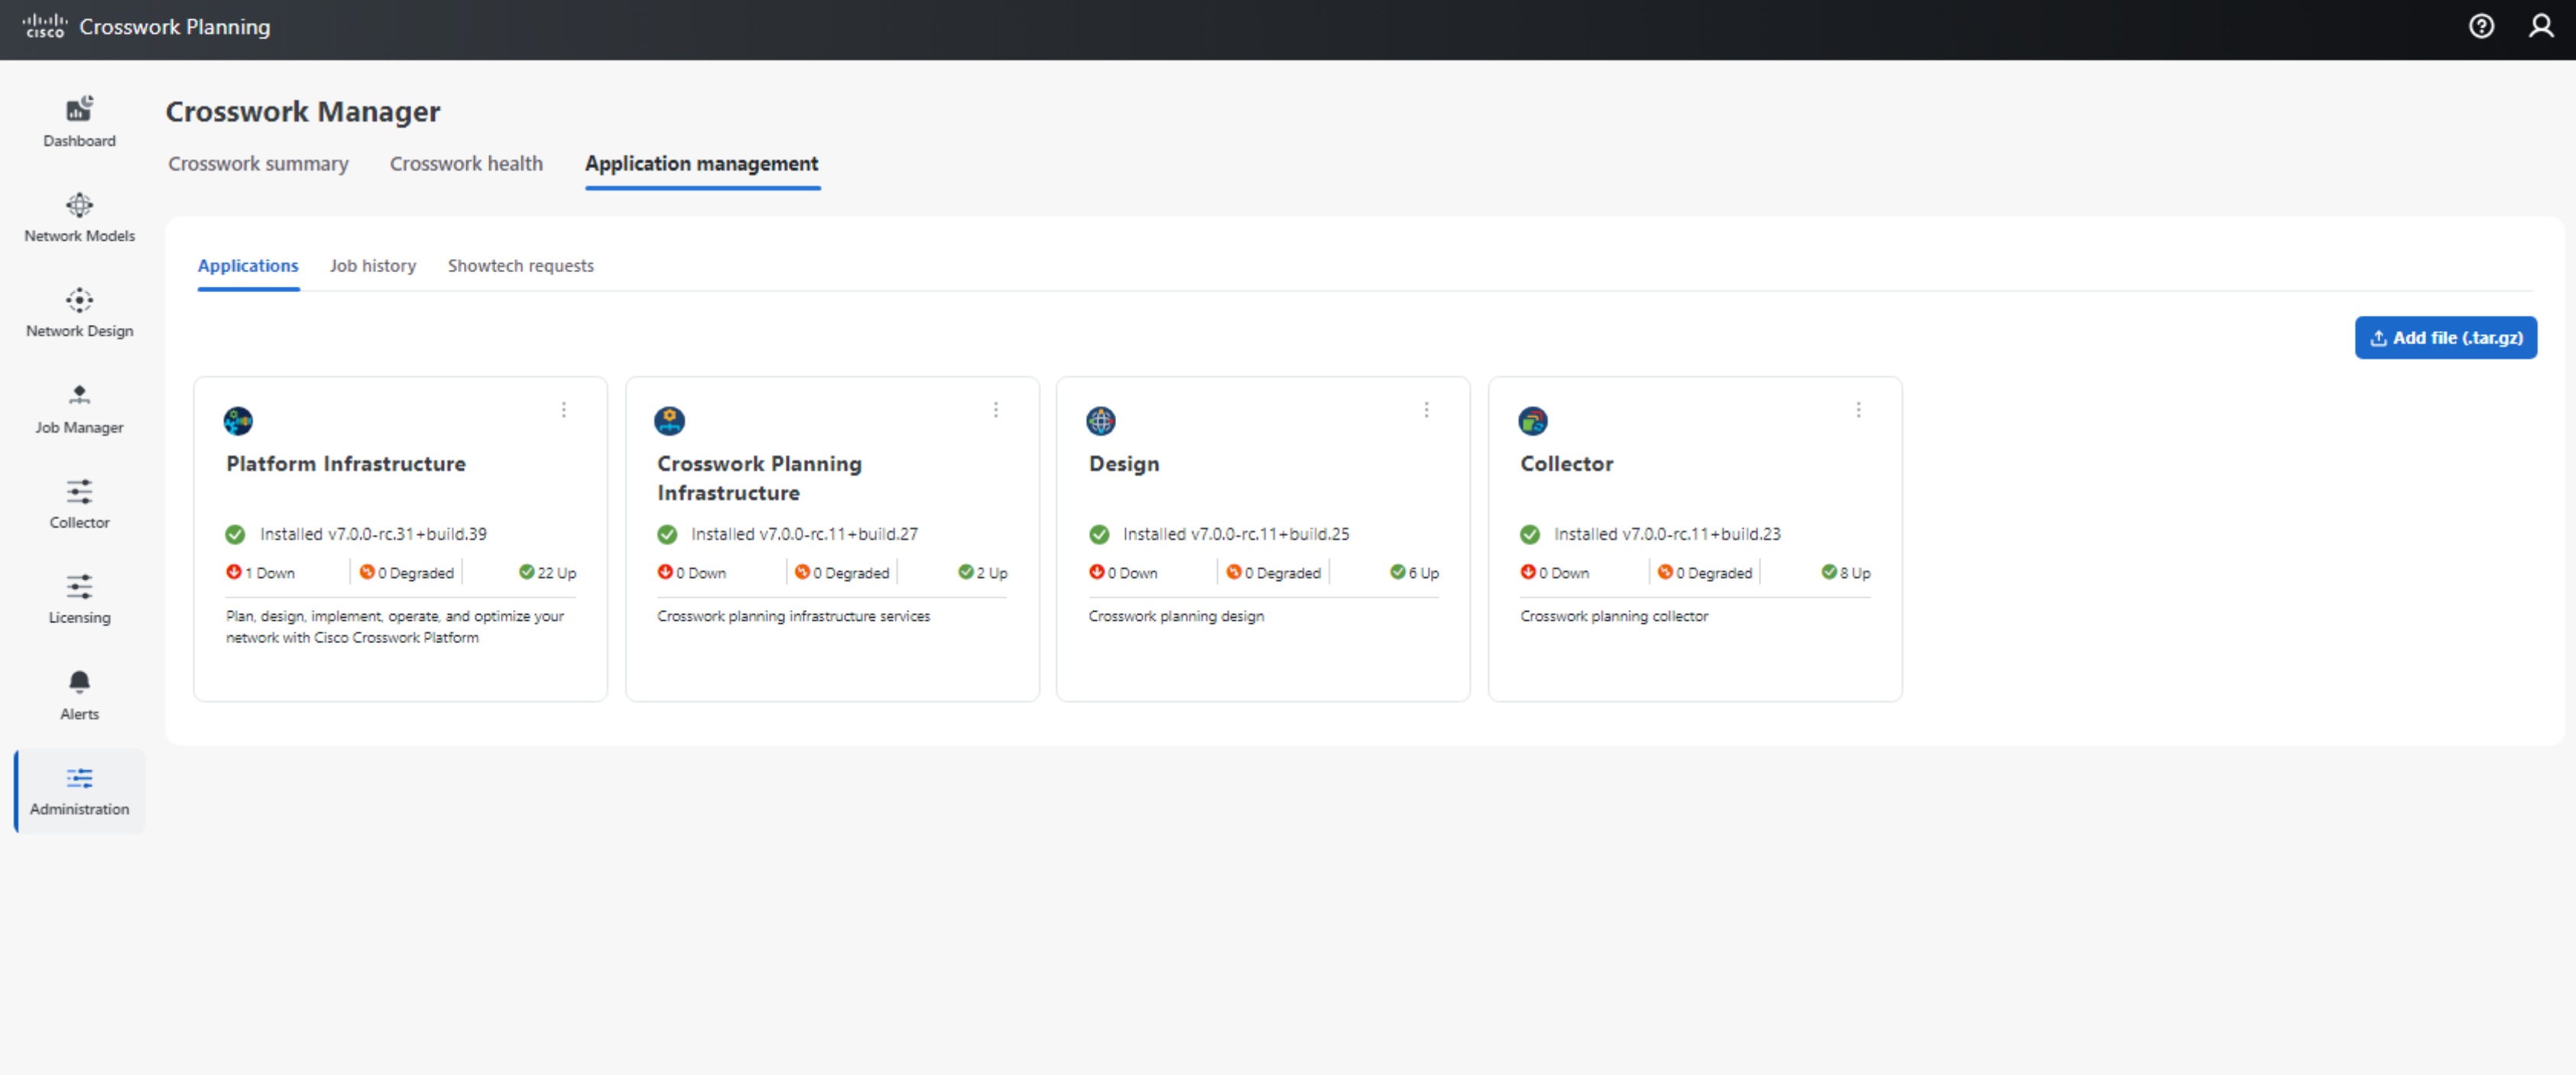This screenshot has height=1075, width=2576.
Task: Open Collector card more options menu
Action: point(1859,410)
